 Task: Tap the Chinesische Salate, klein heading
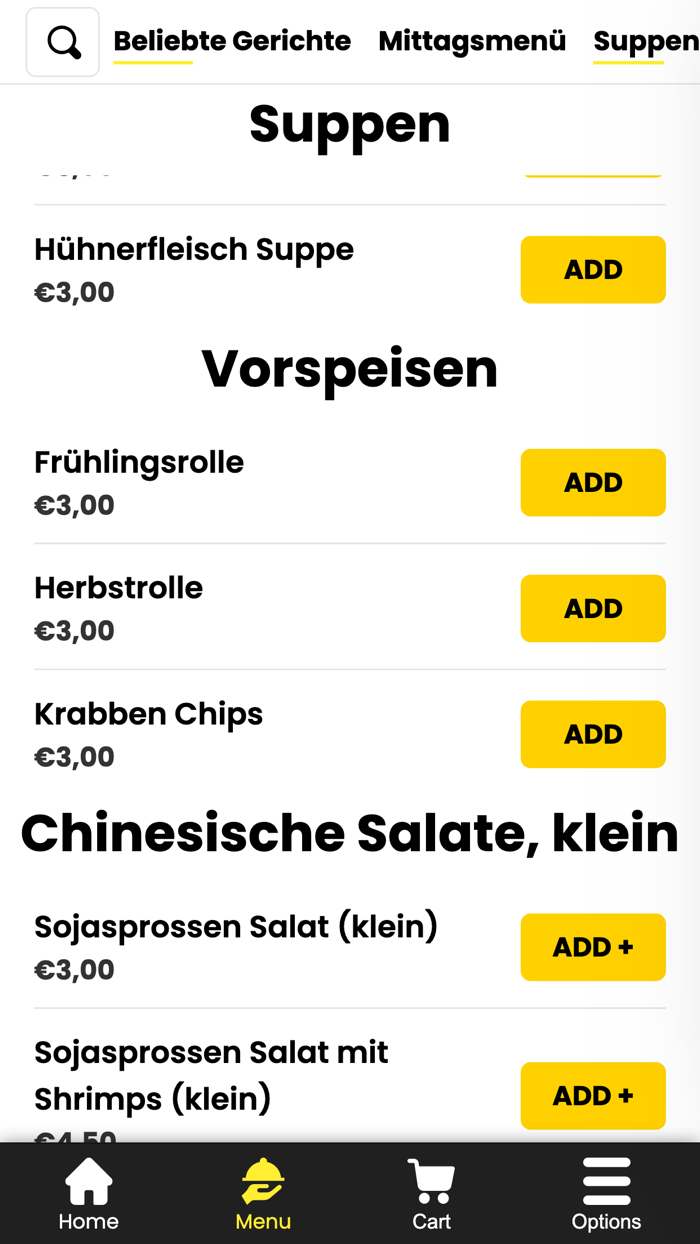[350, 833]
